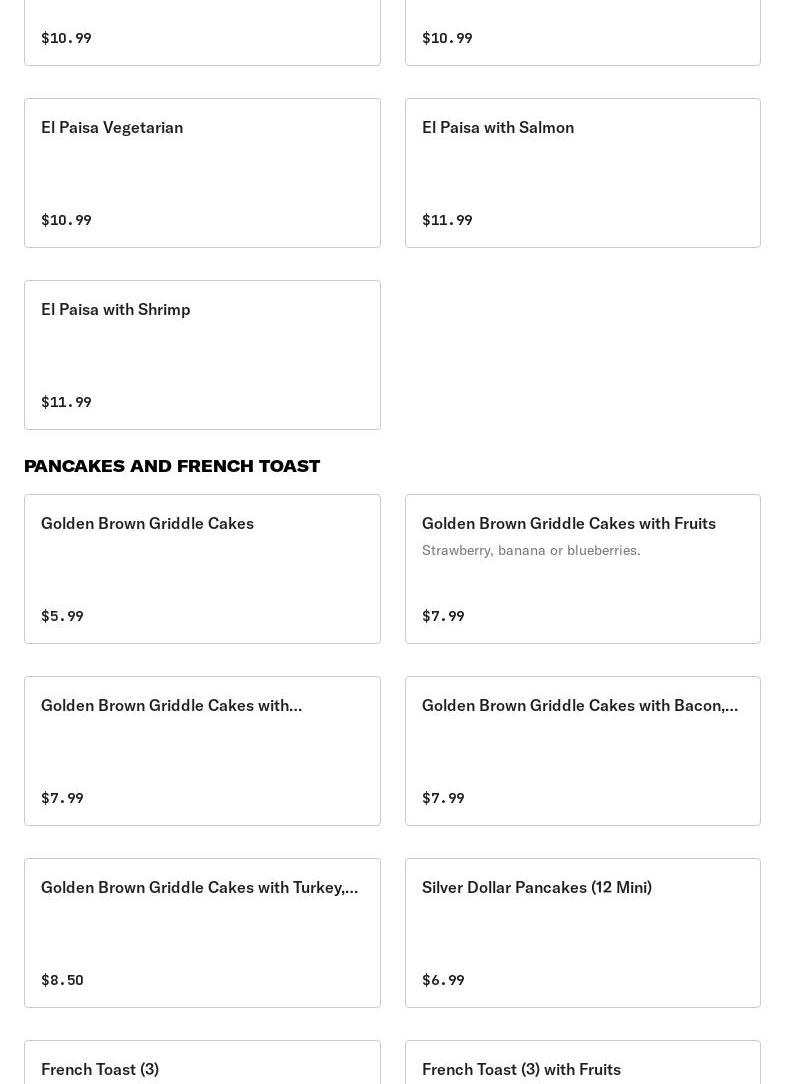Open the partially visible card above El Paisa Salmon
This screenshot has width=785, height=1084.
(x=582, y=32)
